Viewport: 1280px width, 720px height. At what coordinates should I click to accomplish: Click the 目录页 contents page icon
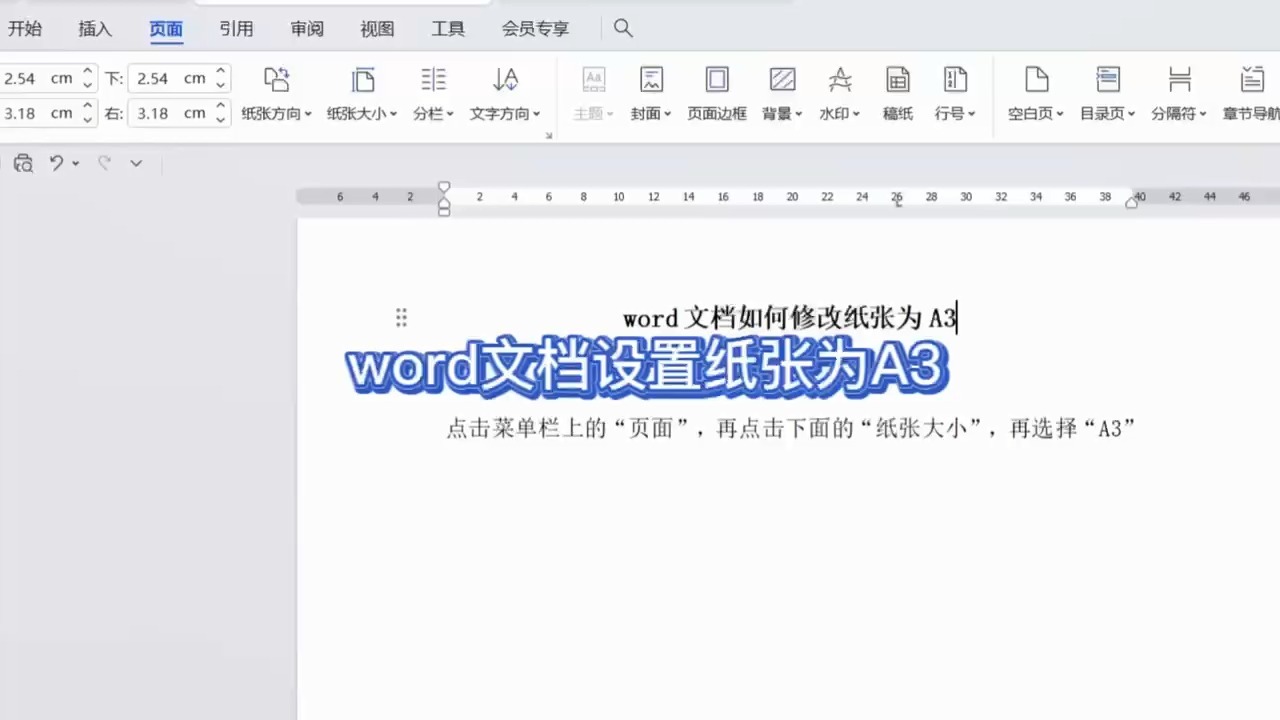[x=1108, y=79]
